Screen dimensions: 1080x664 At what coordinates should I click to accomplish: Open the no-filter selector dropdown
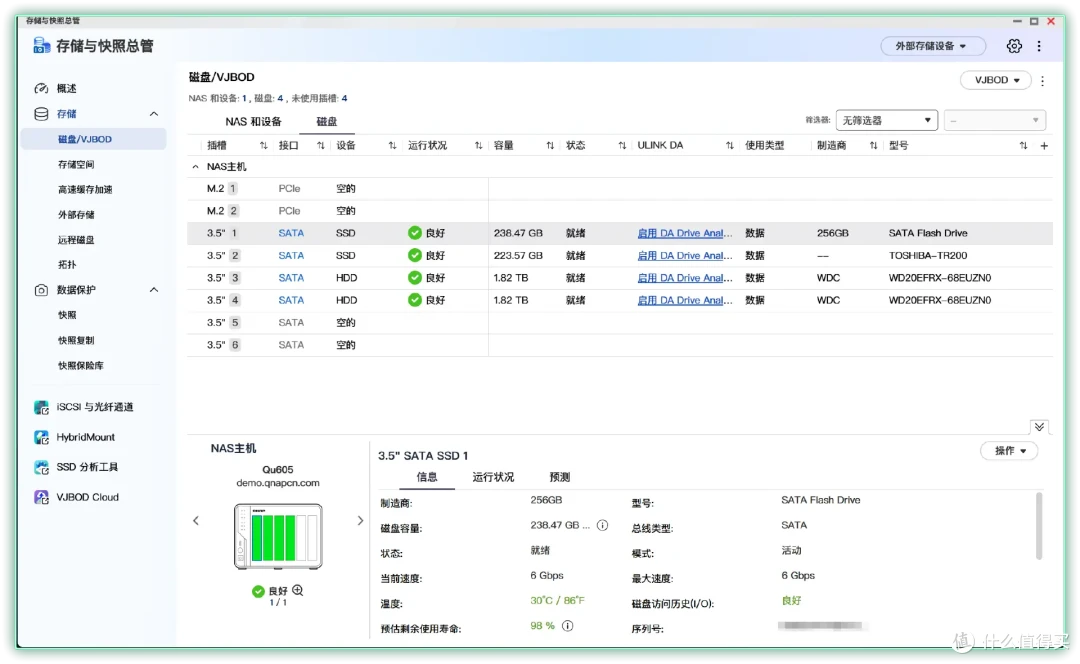(886, 121)
